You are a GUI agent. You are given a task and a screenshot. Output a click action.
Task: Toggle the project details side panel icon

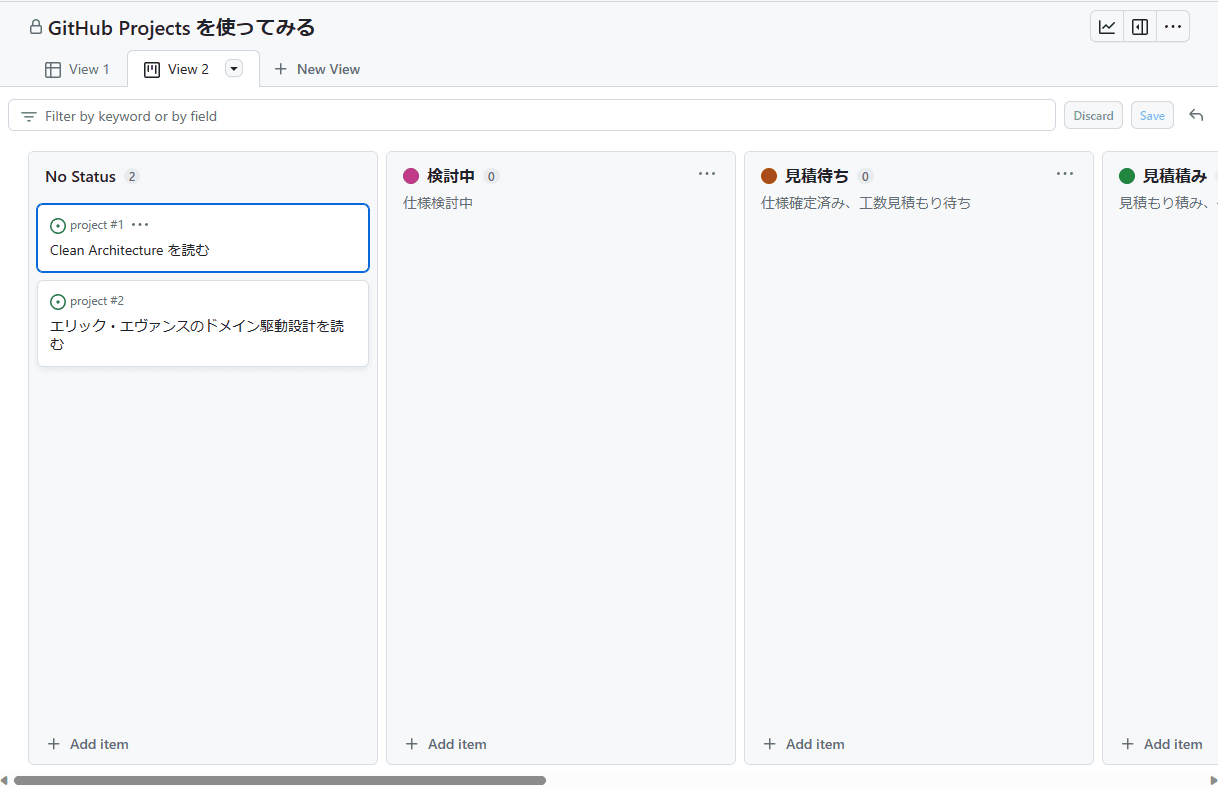tap(1140, 27)
